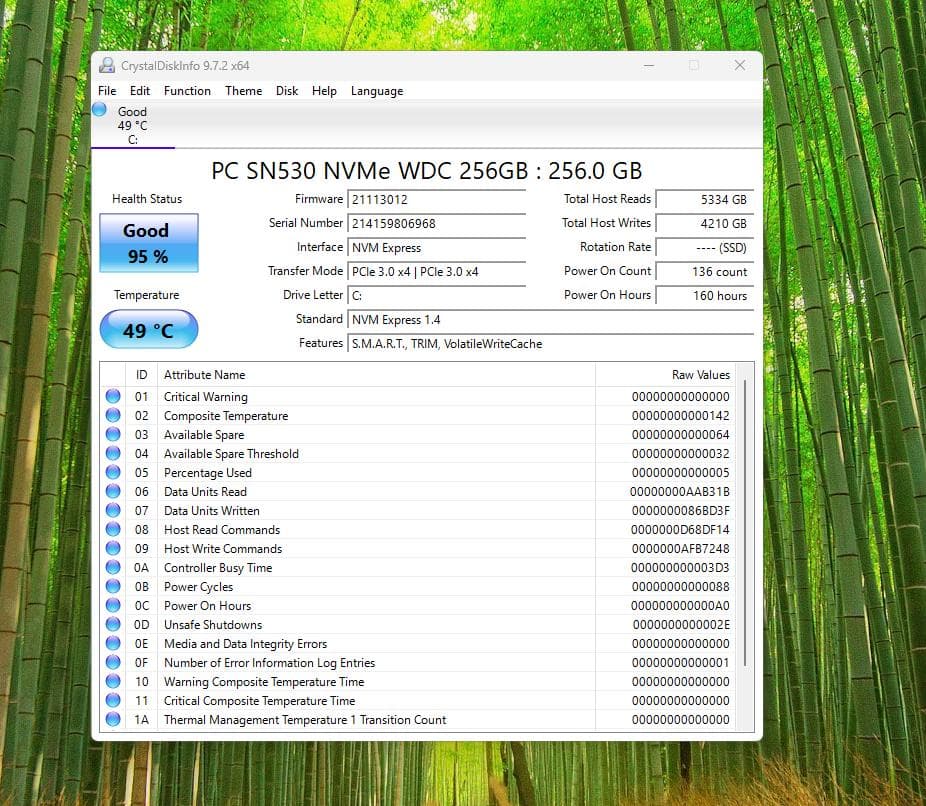Open the Theme menu
The image size is (926, 806).
click(243, 91)
